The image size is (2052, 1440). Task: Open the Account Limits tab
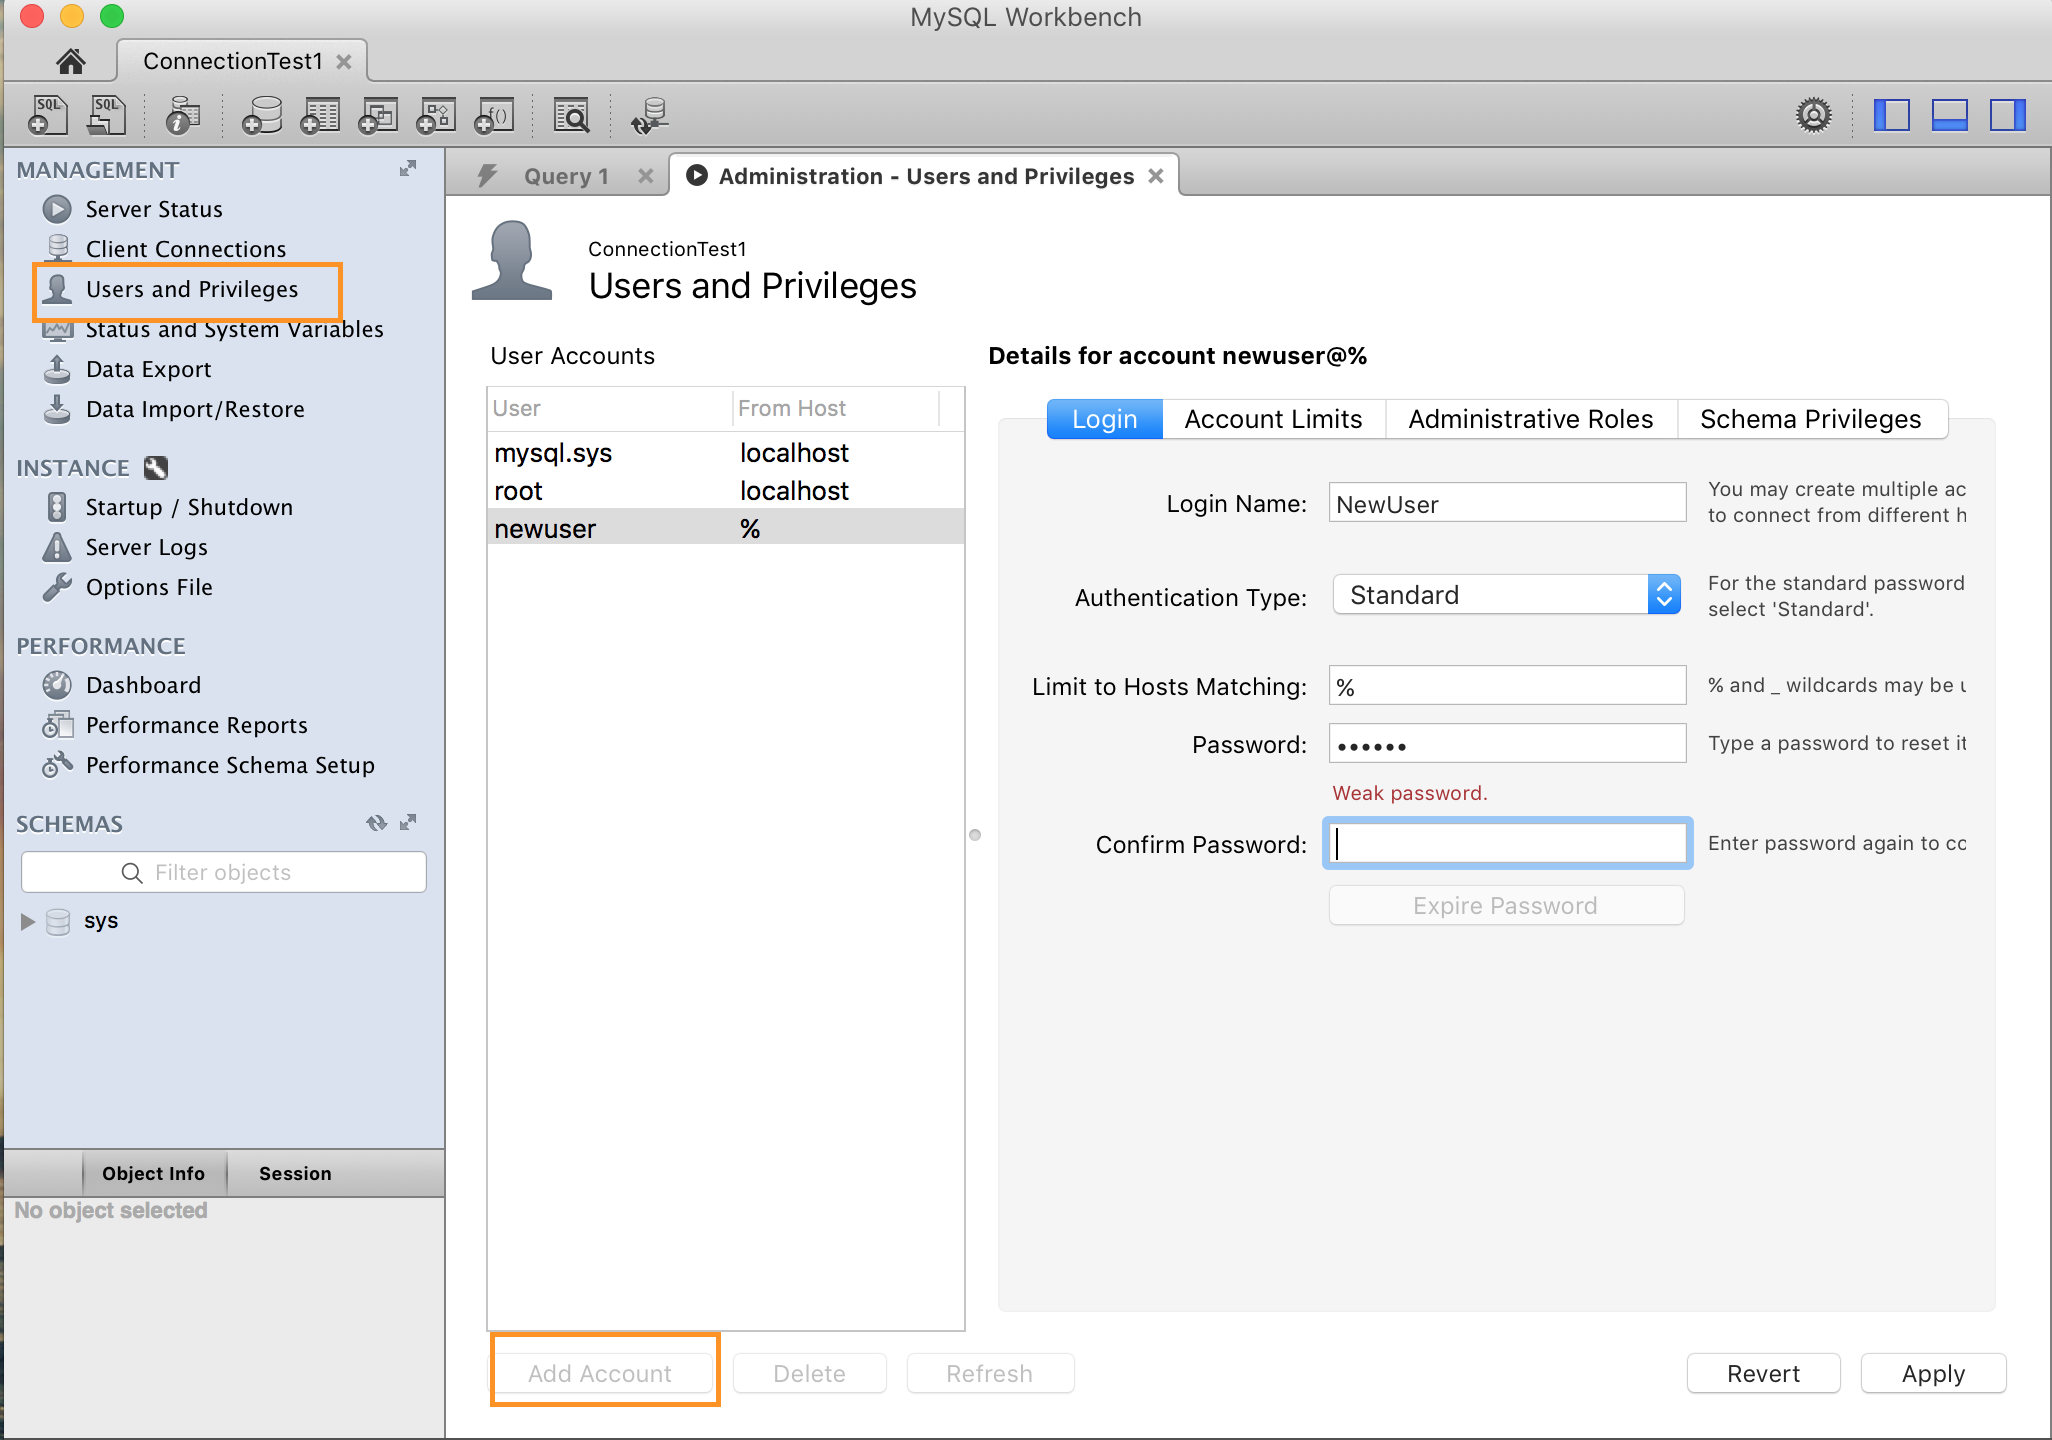[1273, 419]
